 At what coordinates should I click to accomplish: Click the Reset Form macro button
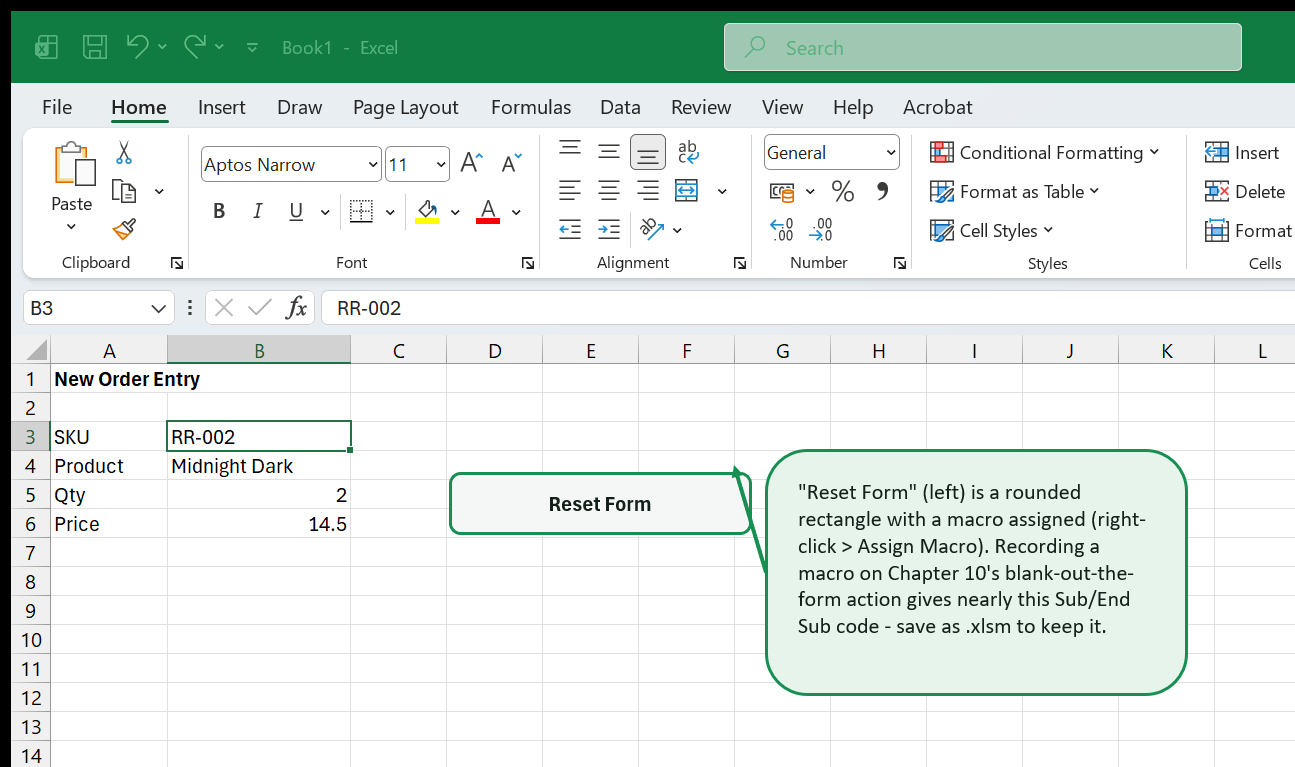[600, 504]
